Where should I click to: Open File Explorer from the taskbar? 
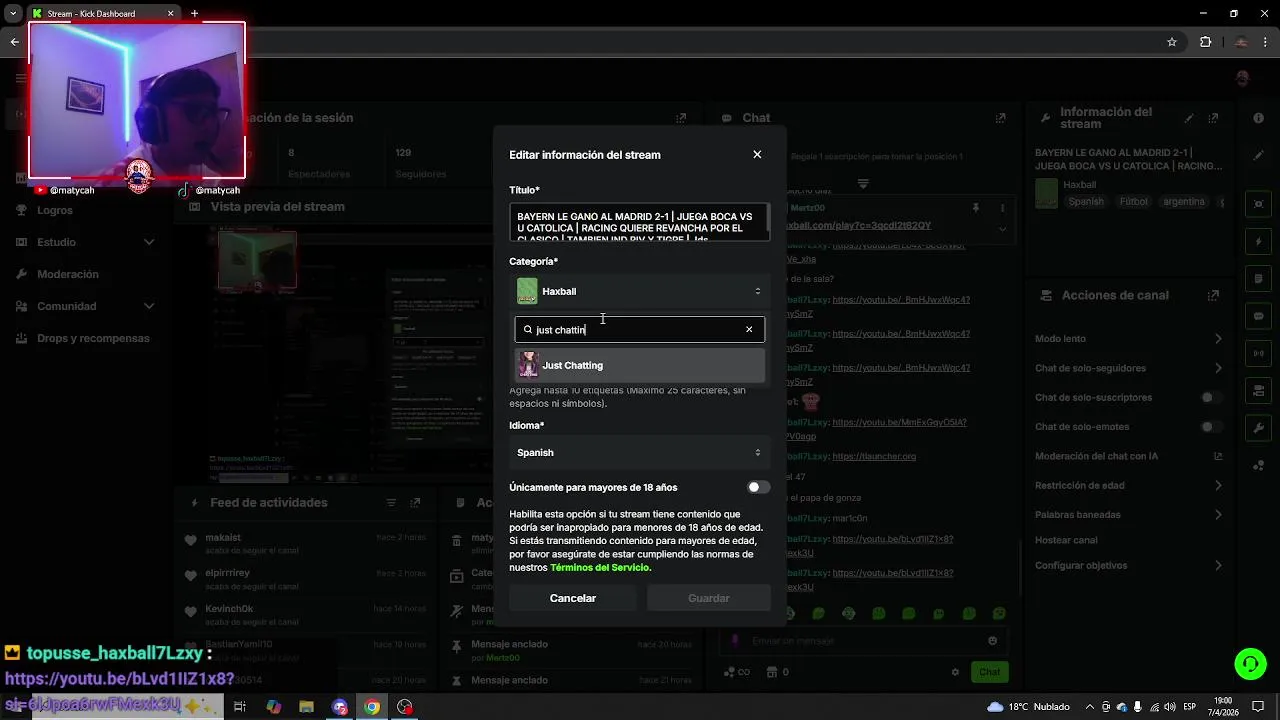(306, 707)
